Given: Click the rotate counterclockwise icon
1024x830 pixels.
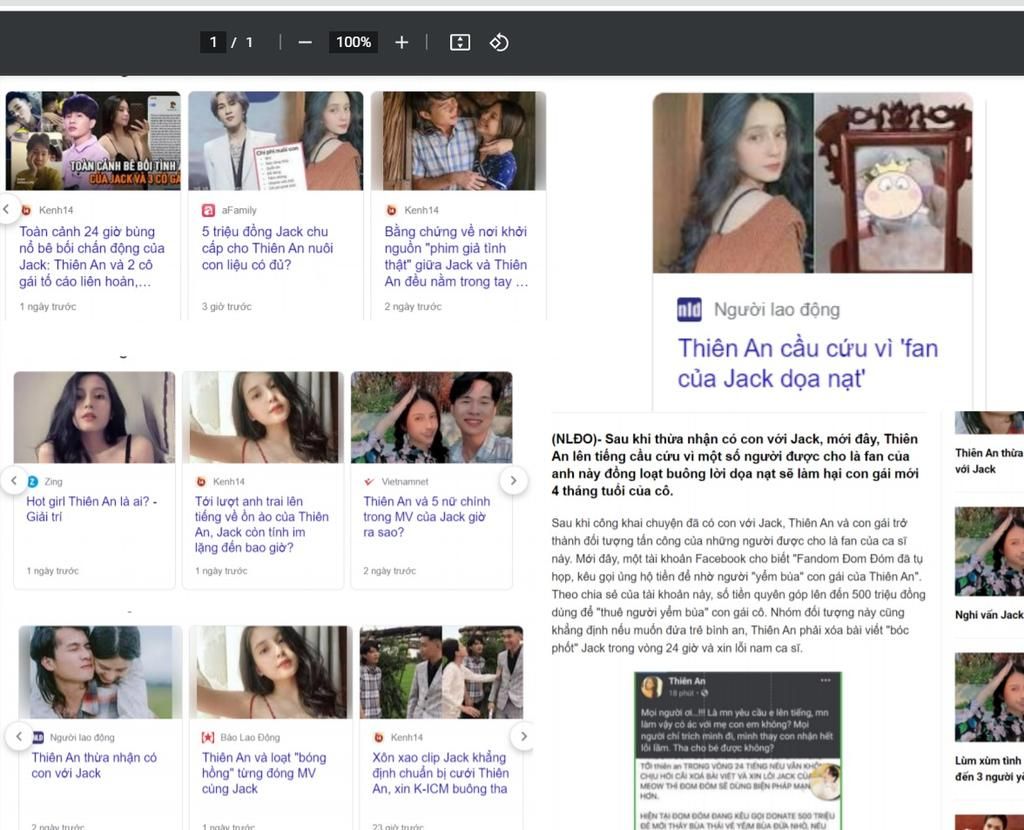Looking at the screenshot, I should coord(499,42).
